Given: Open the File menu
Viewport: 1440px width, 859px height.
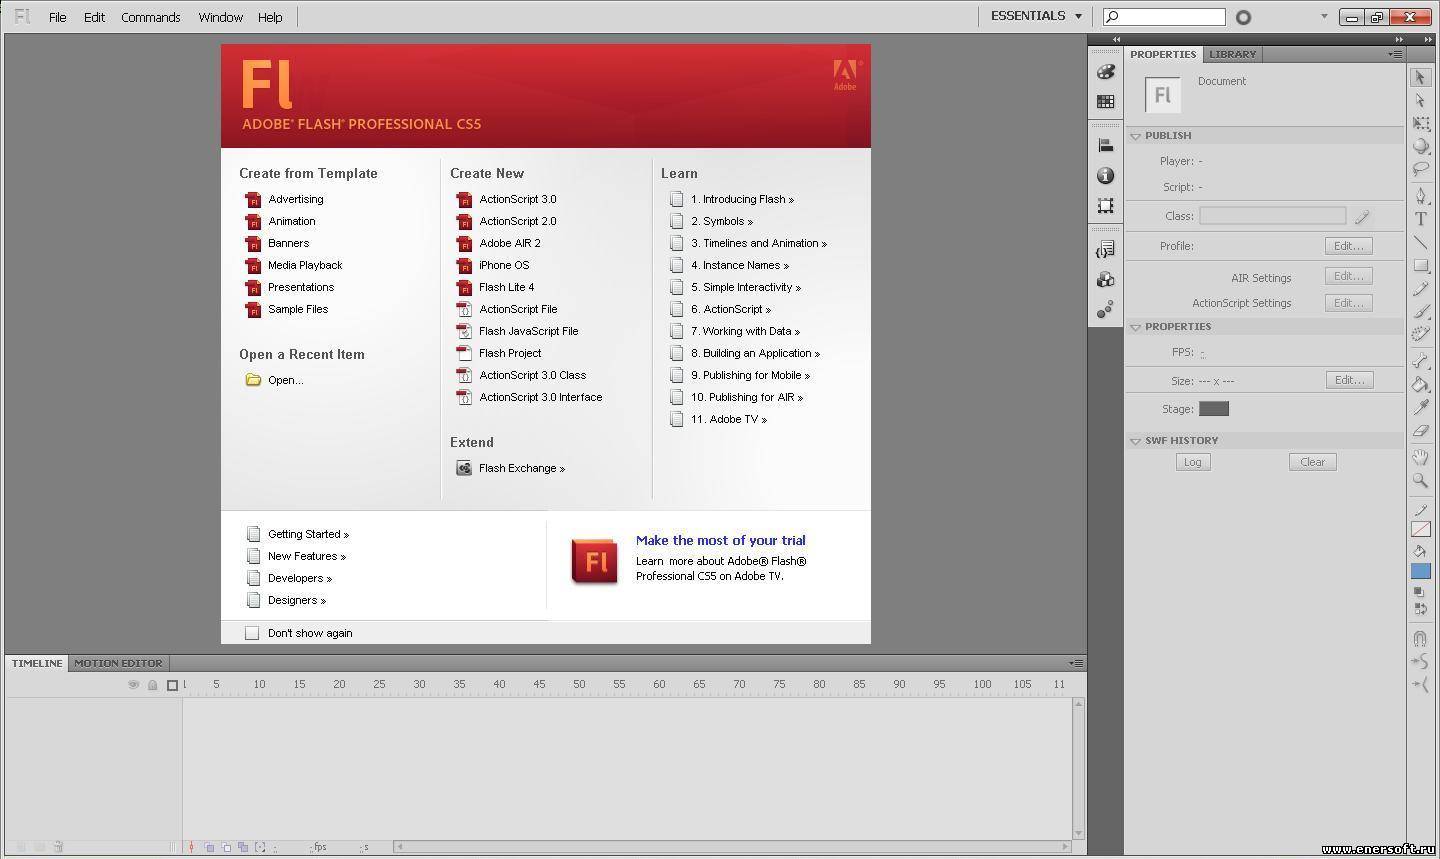Looking at the screenshot, I should [58, 17].
